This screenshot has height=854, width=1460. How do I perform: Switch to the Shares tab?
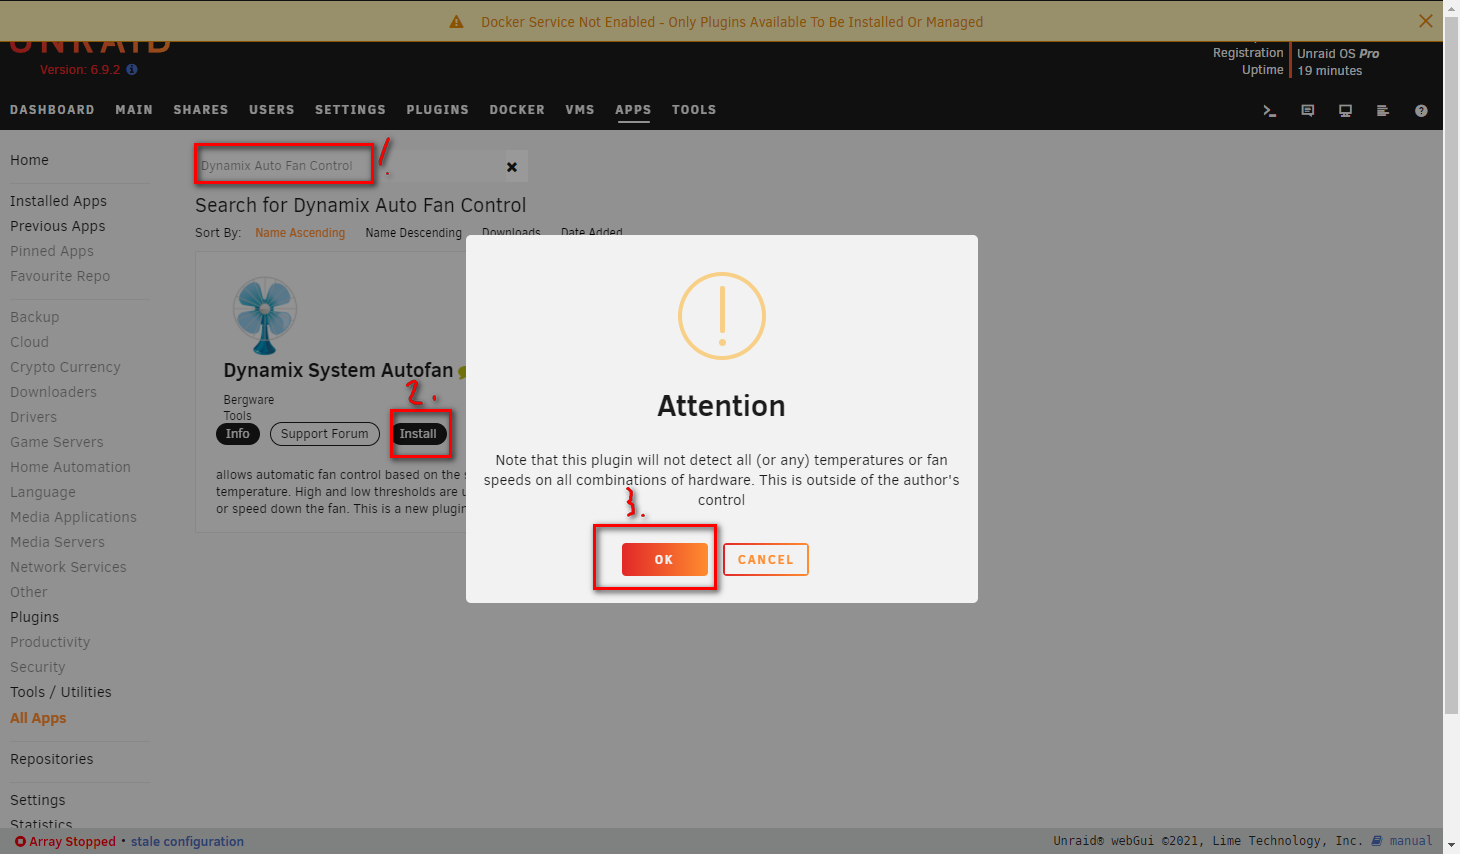click(201, 110)
